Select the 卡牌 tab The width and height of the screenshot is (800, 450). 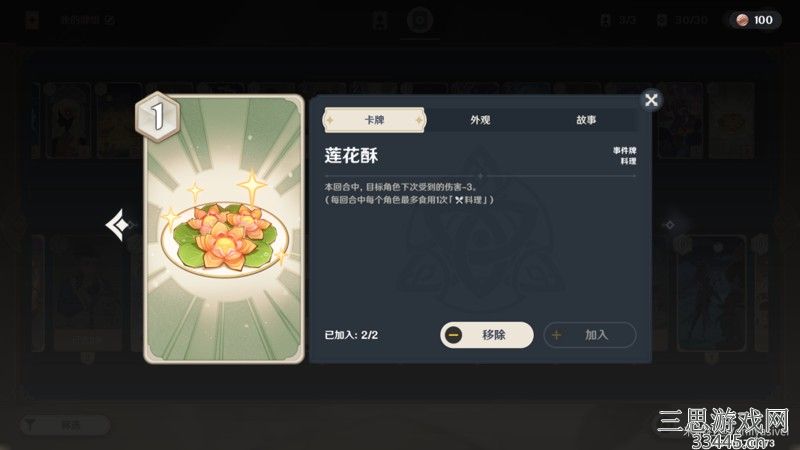coord(374,120)
